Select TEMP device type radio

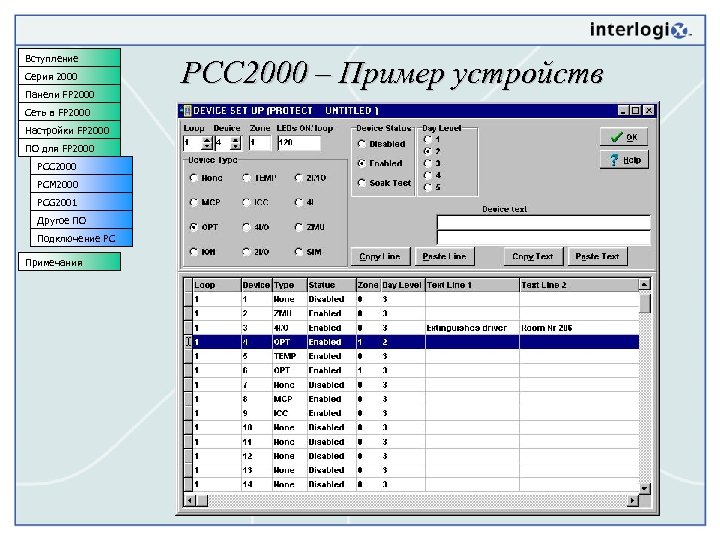coord(247,178)
